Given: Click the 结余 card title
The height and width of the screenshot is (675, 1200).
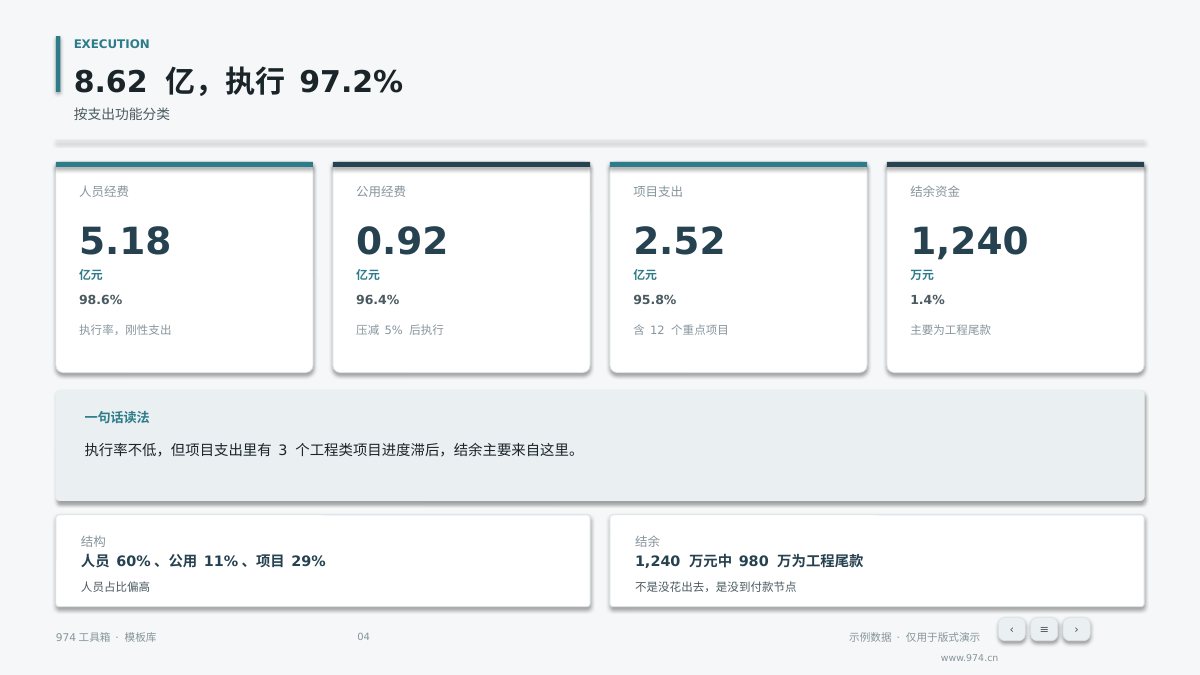Looking at the screenshot, I should click(x=647, y=541).
